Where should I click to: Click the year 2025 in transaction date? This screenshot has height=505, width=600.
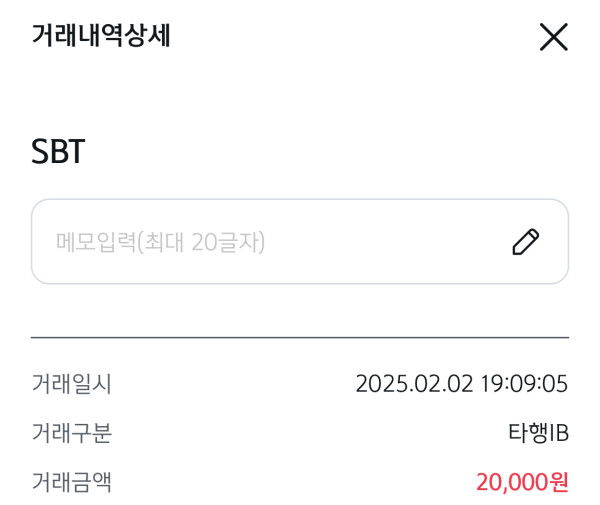378,384
